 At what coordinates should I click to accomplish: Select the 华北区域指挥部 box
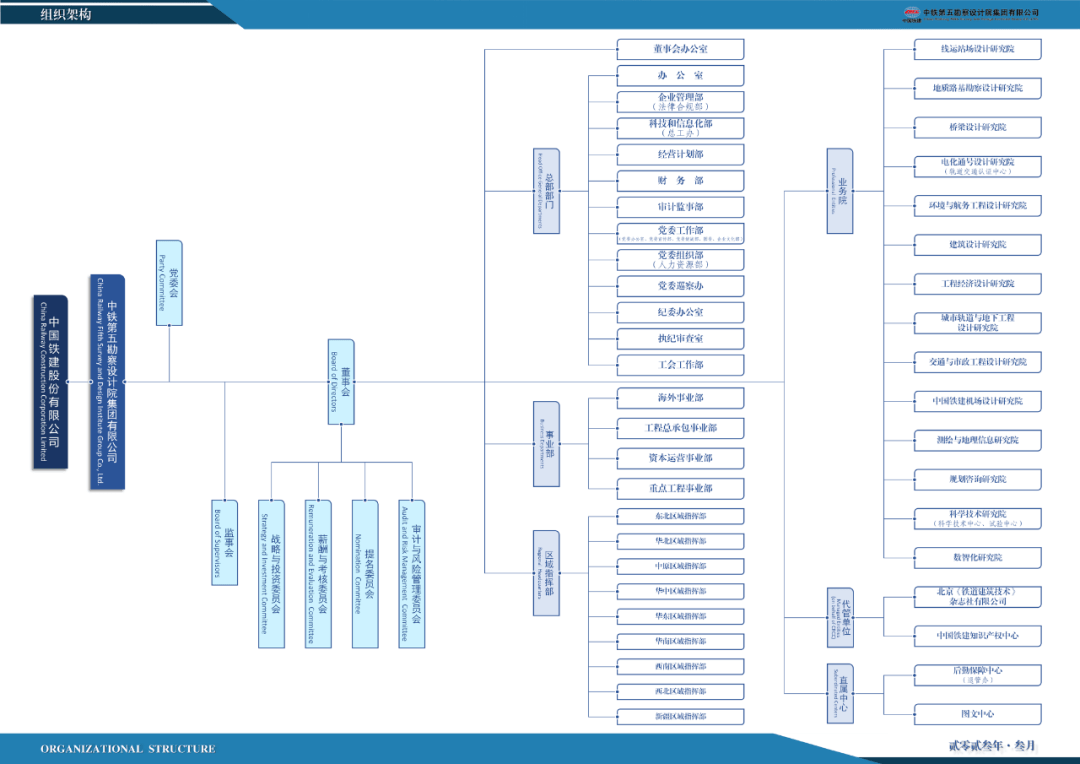(681, 541)
